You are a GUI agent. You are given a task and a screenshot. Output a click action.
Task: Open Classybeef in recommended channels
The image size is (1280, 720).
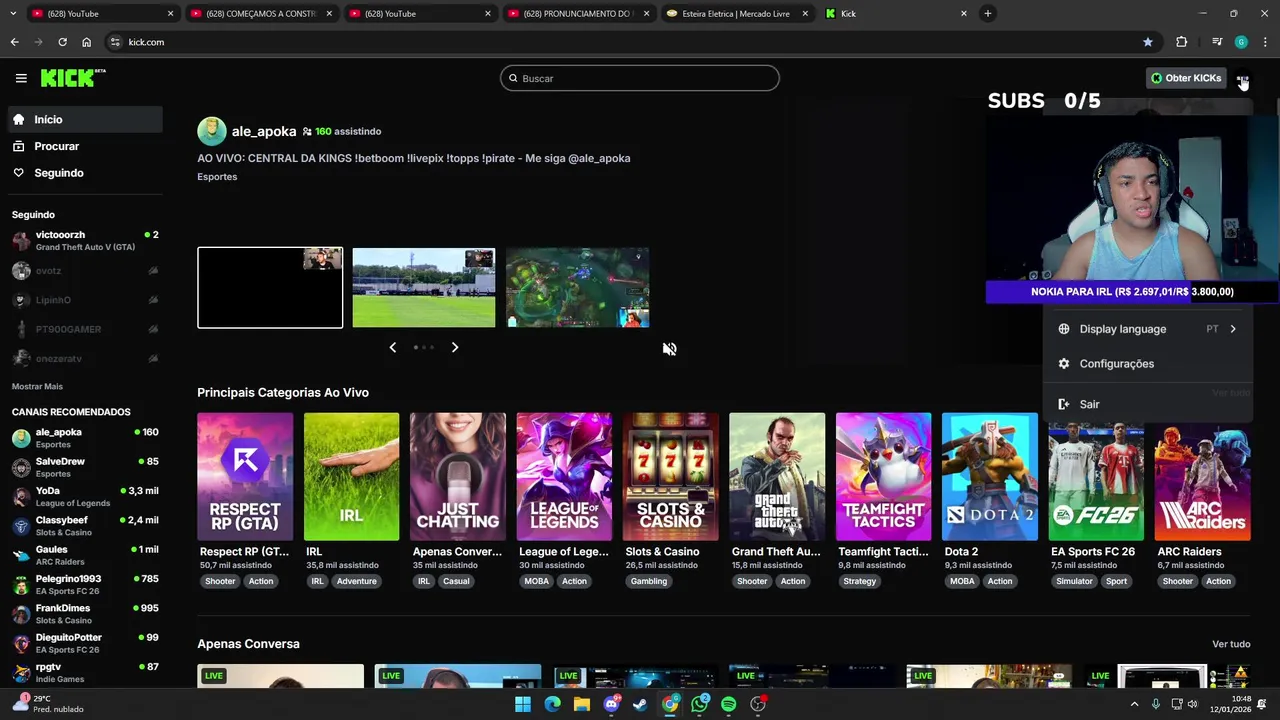(x=85, y=526)
